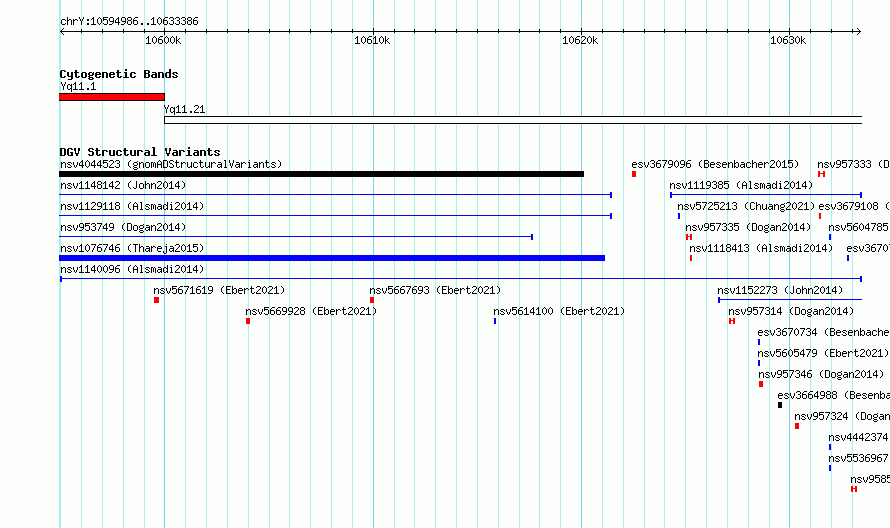This screenshot has height=528, width=890.
Task: Click red marker under nsv5669928 (Ebert2021)
Action: 248,321
